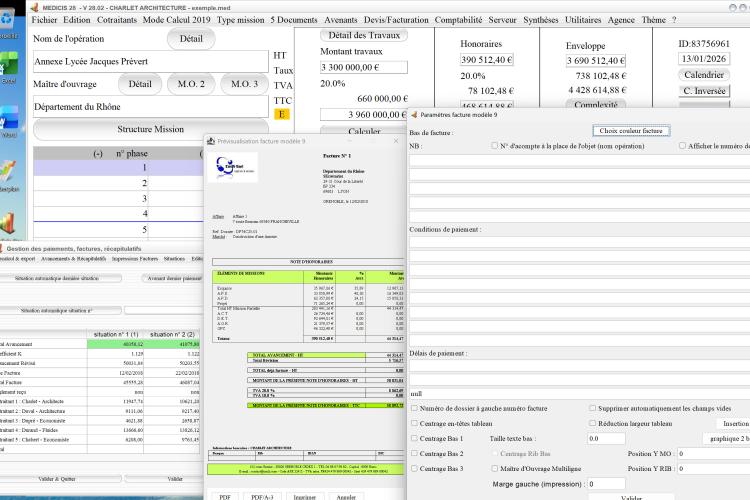Image resolution: width=750 pixels, height=500 pixels.
Task: Click the company logo in invoice preview
Action: pyautogui.click(x=233, y=167)
